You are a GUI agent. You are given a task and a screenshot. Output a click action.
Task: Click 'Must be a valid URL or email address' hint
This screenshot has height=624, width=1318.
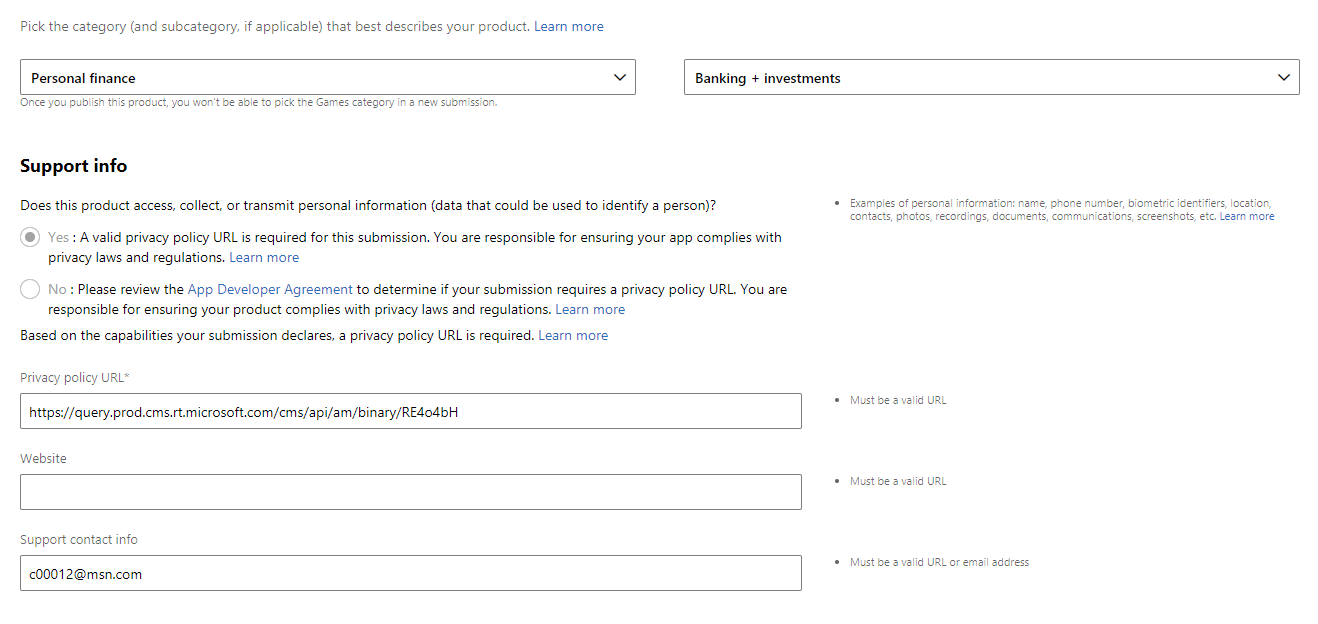click(939, 563)
